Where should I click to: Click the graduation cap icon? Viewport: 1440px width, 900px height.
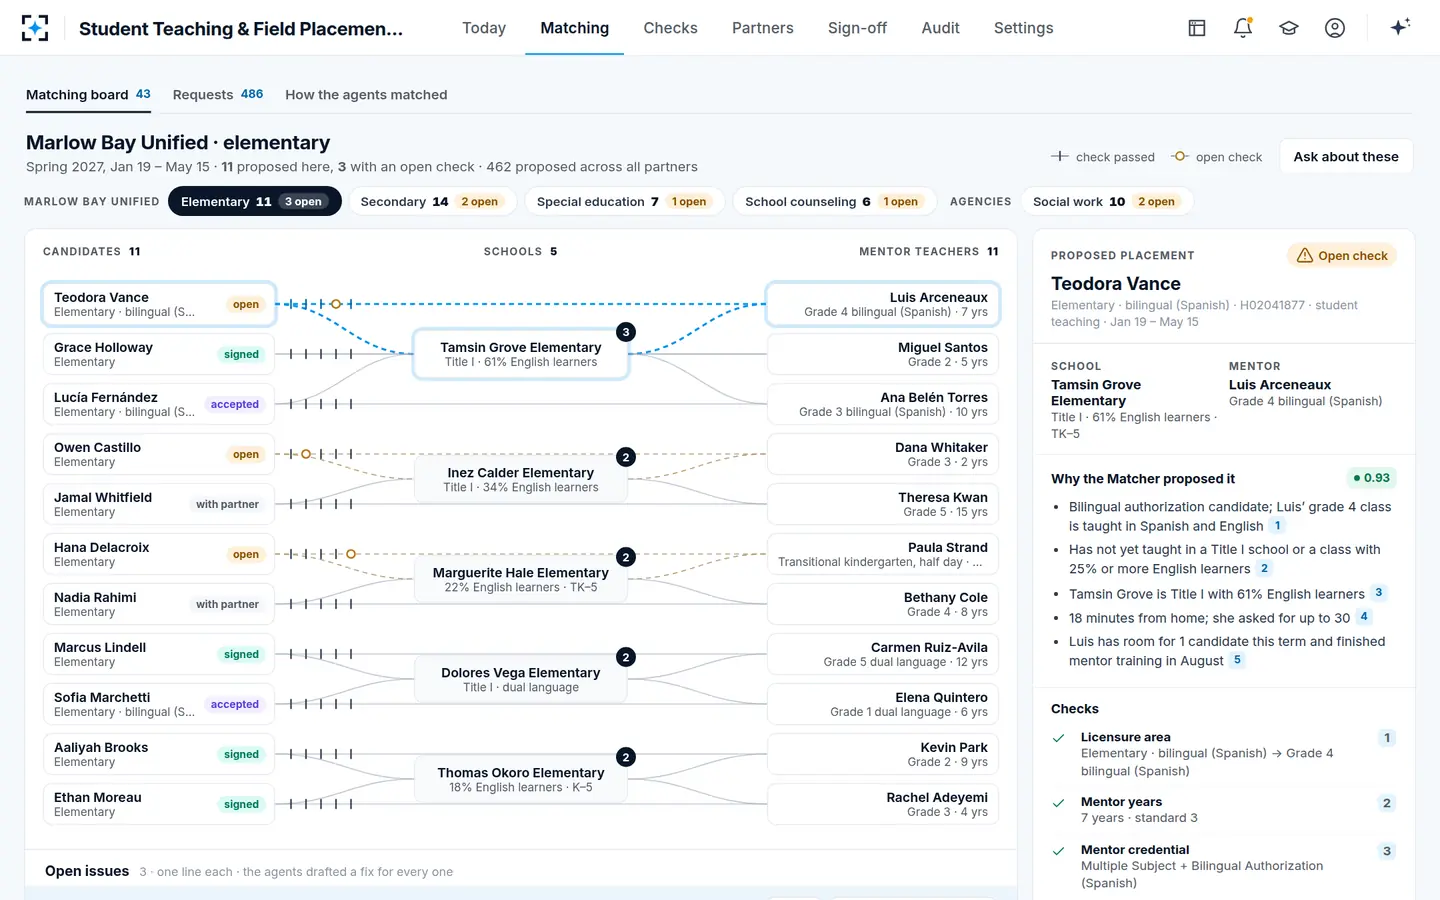tap(1289, 28)
